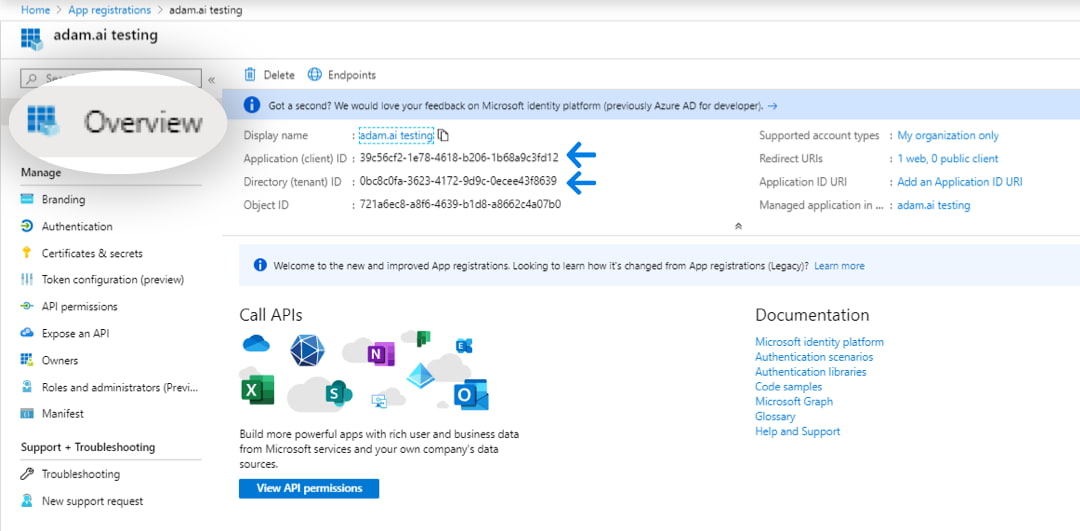
Task: Open Authentication scenarios documentation
Action: (x=813, y=357)
